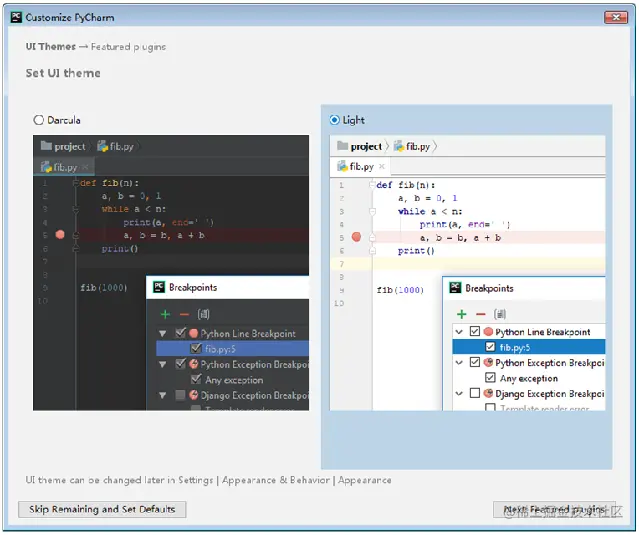The width and height of the screenshot is (639, 535).
Task: Collapse Django Exception Breakpoint in Darcula preview
Action: coord(163,395)
